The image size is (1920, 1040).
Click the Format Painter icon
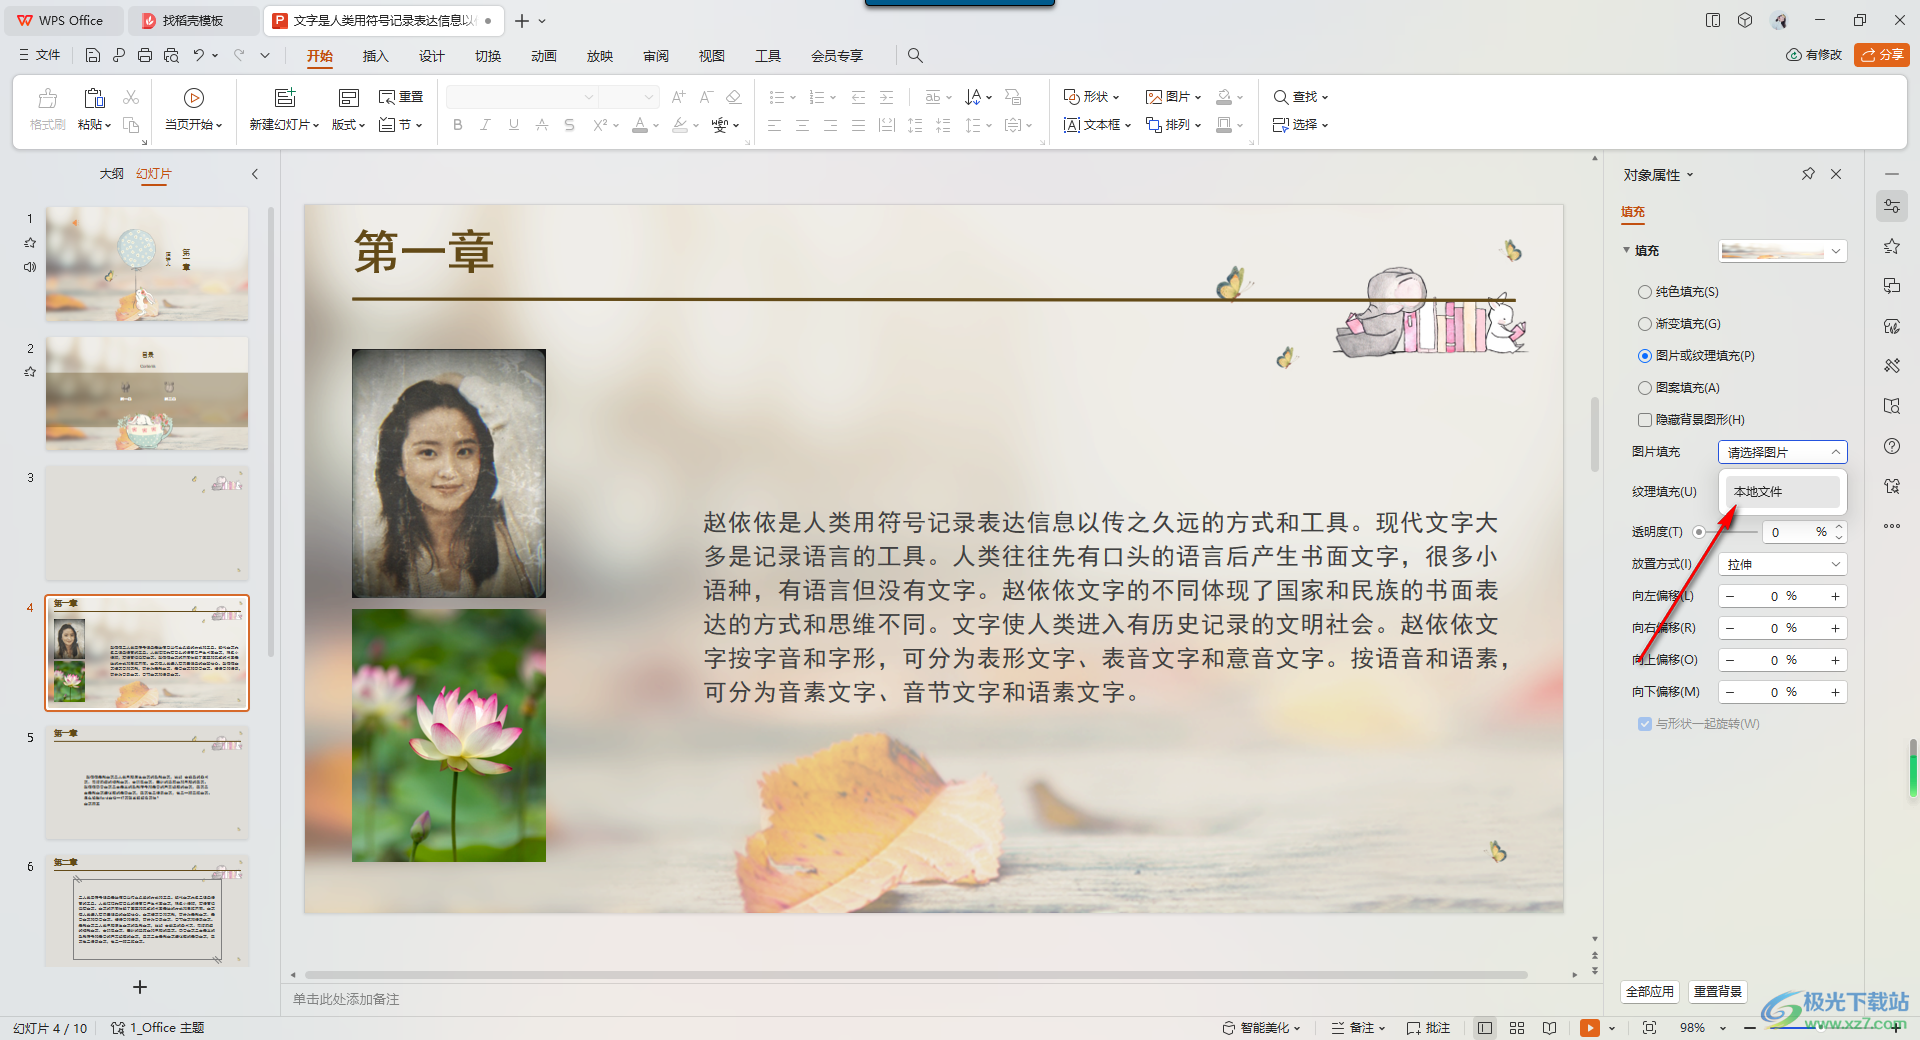(x=47, y=98)
